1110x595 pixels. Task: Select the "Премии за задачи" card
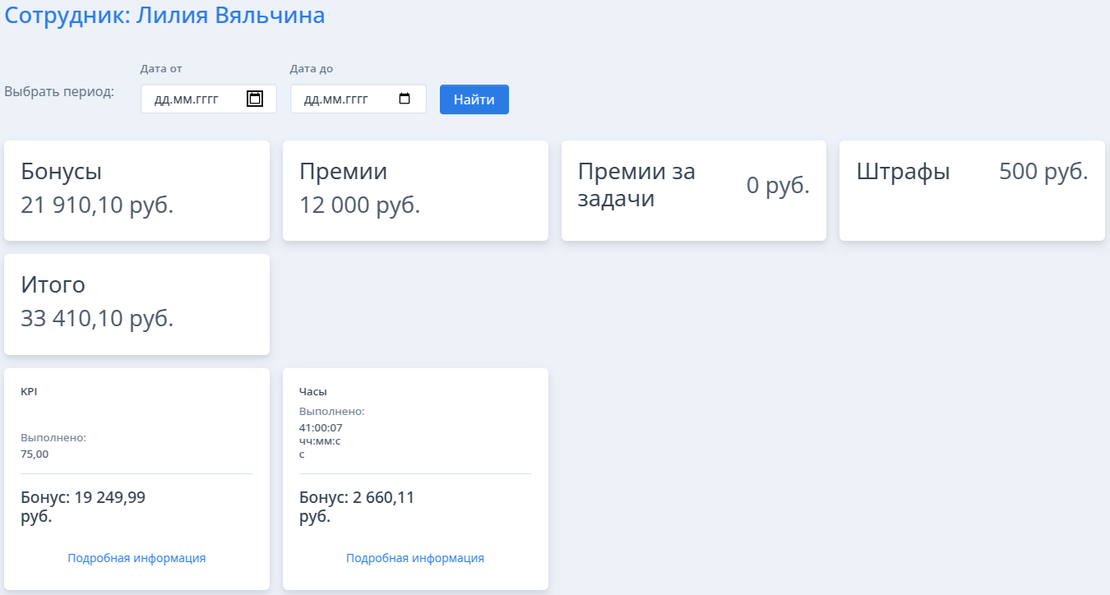(693, 190)
